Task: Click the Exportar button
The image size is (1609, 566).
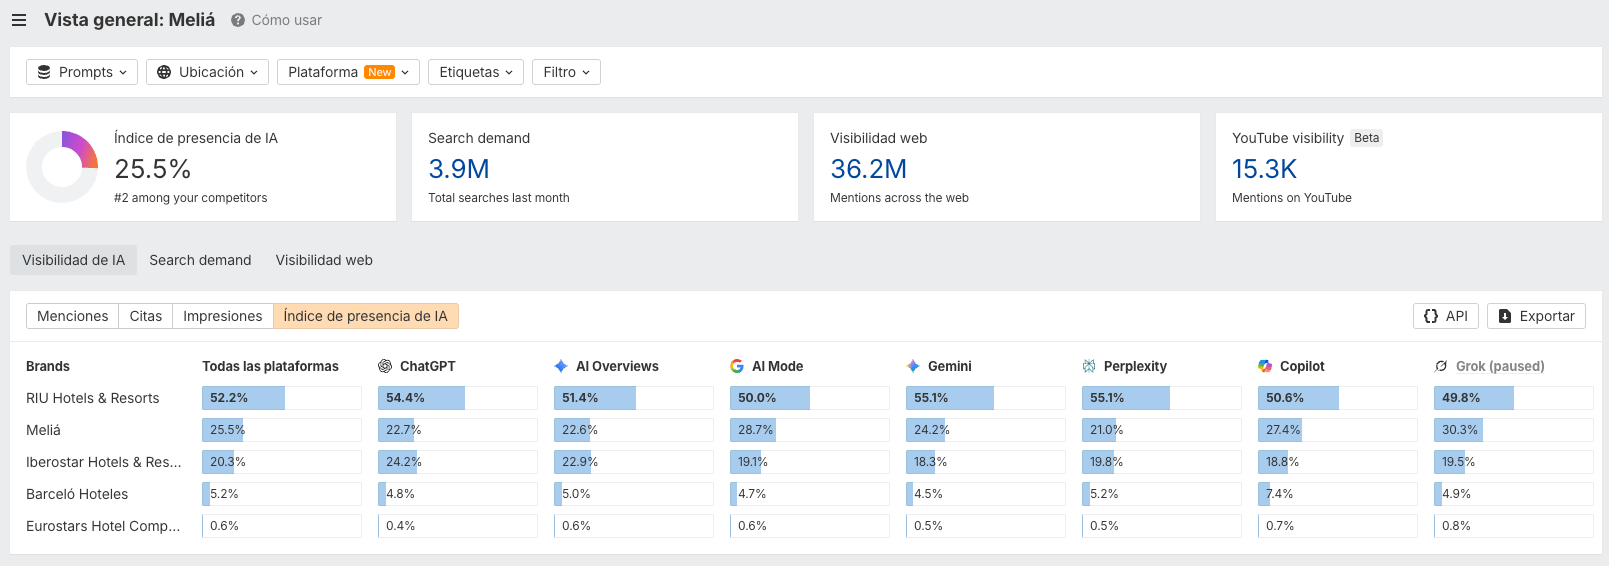Action: pos(1536,316)
